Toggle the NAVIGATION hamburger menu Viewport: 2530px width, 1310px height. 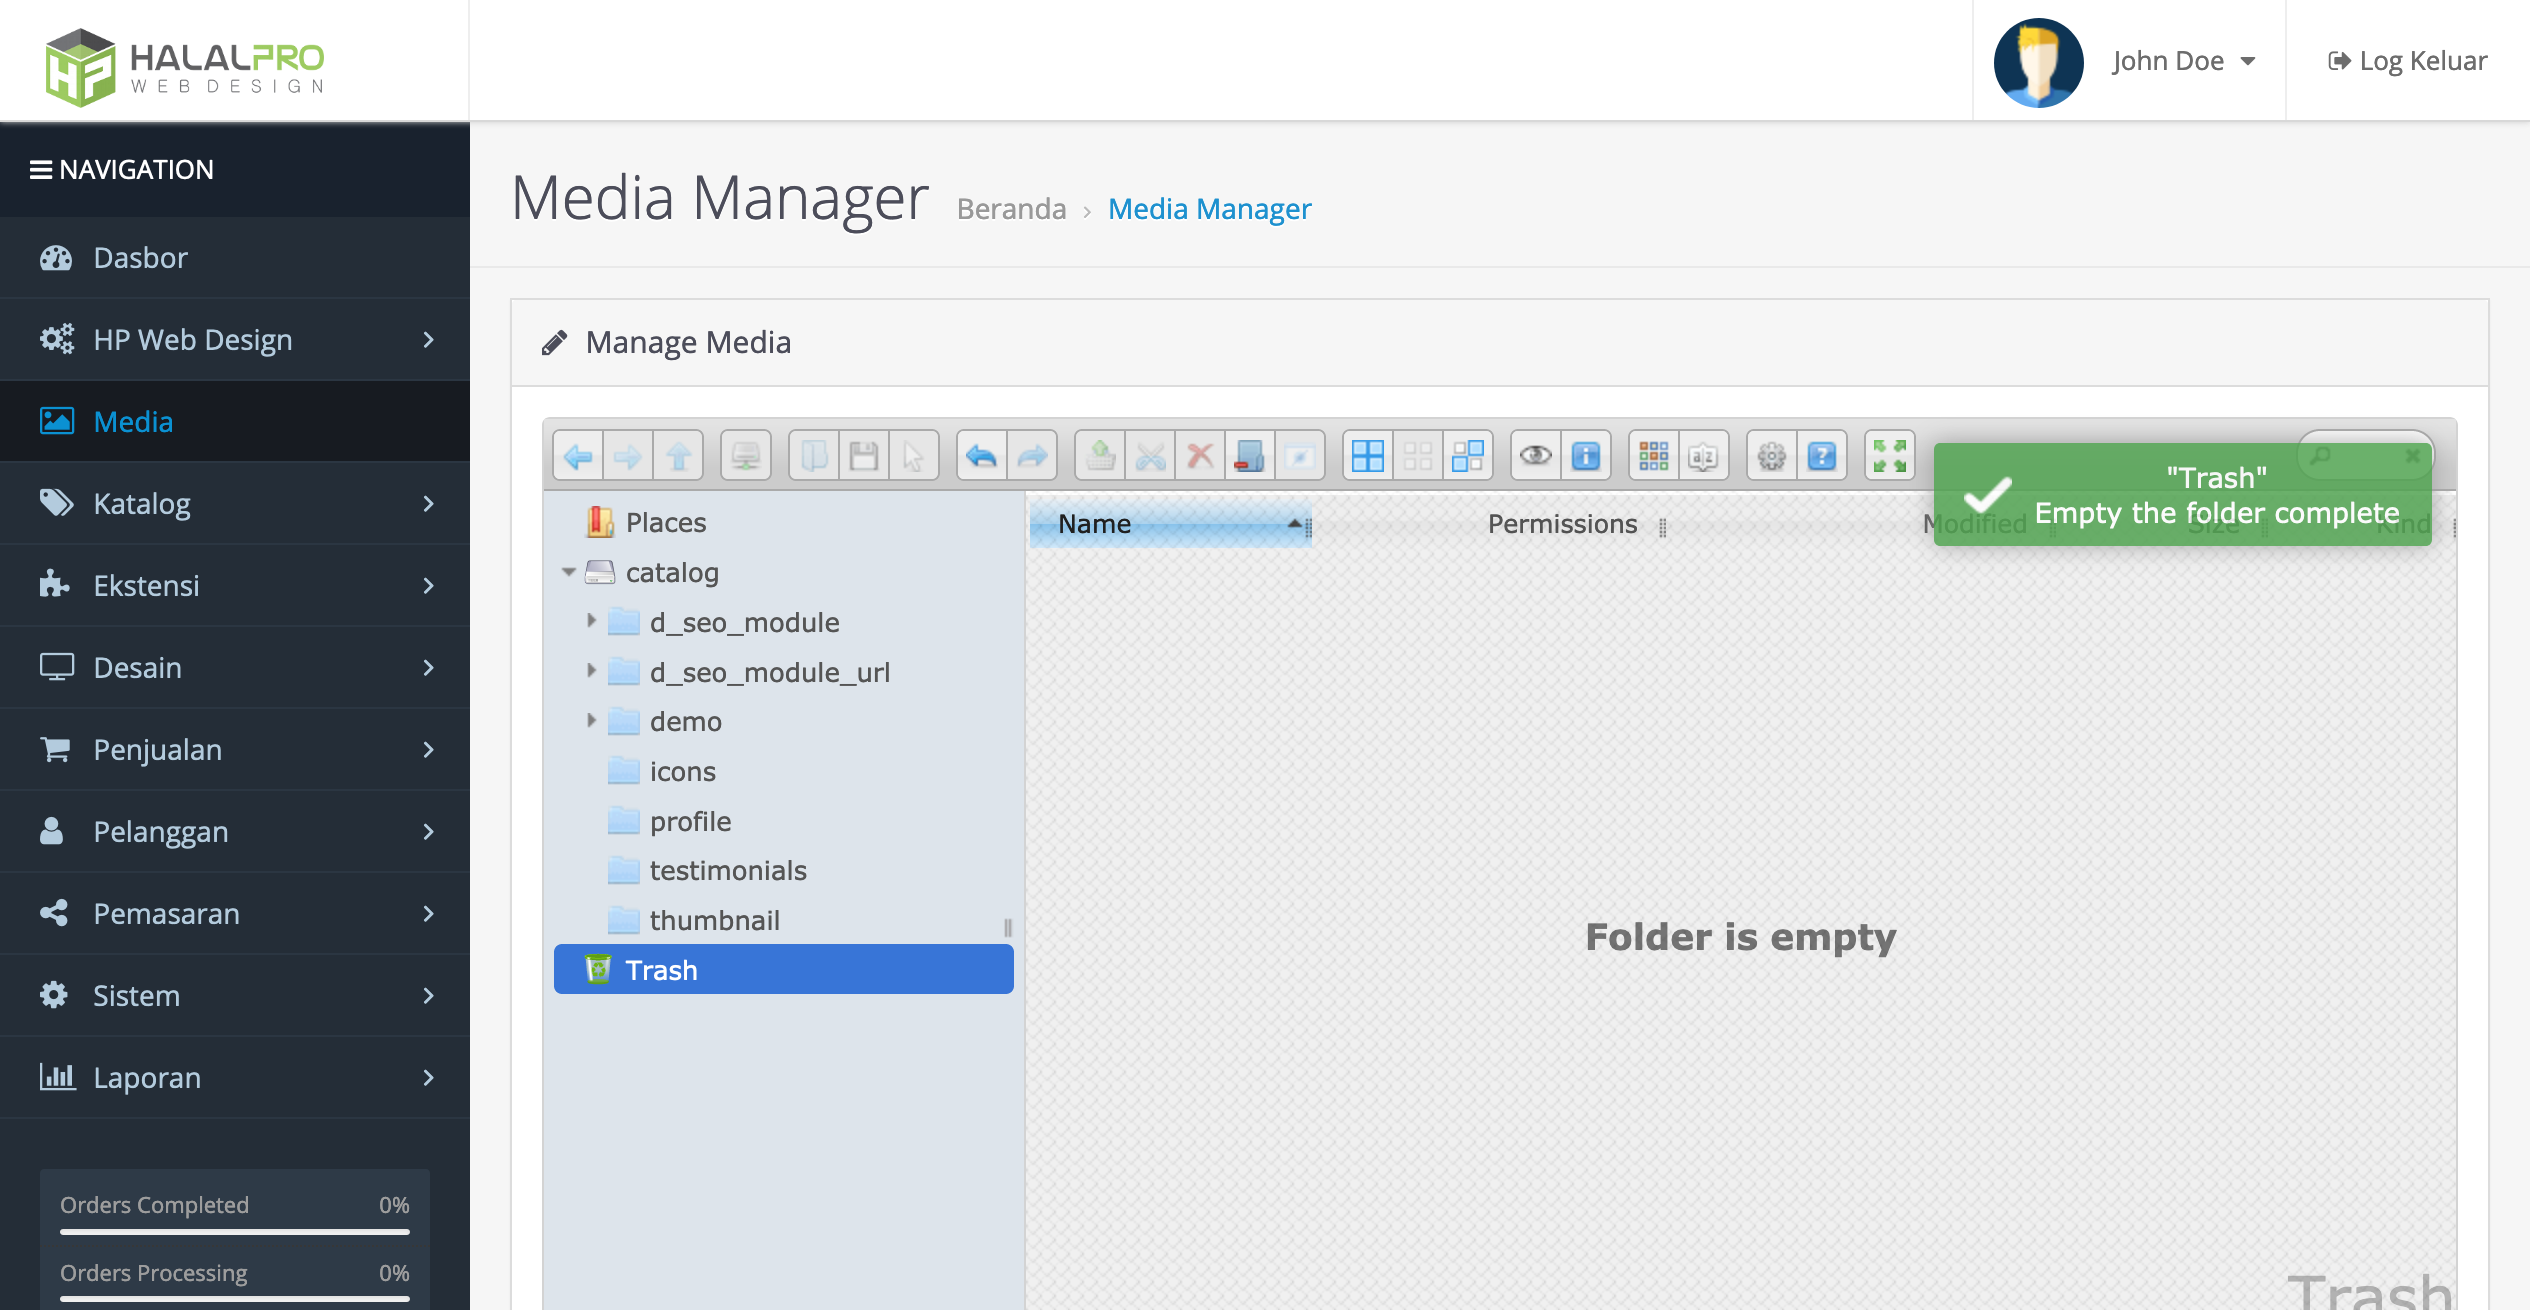(41, 170)
